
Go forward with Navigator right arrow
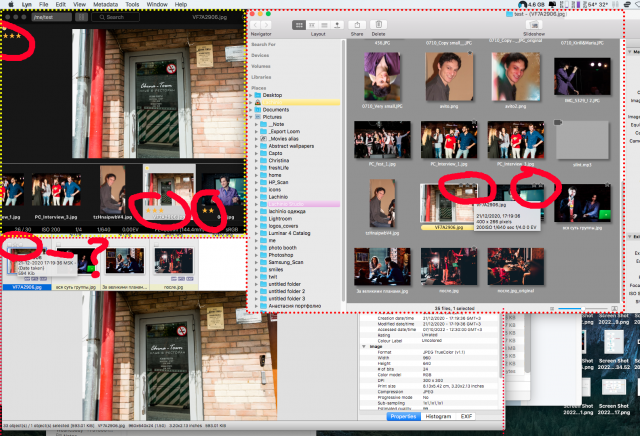(x=266, y=25)
